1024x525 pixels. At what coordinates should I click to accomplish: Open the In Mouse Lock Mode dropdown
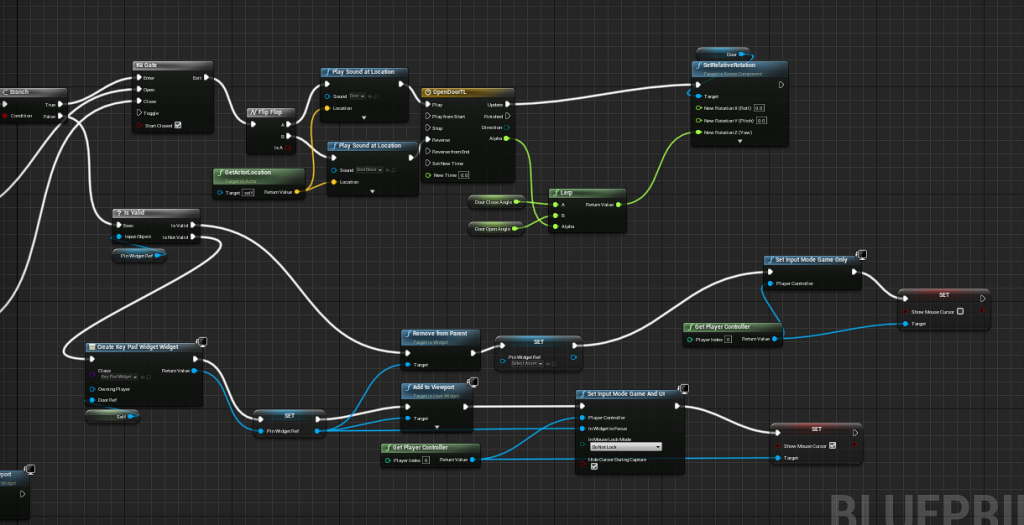tap(625, 447)
